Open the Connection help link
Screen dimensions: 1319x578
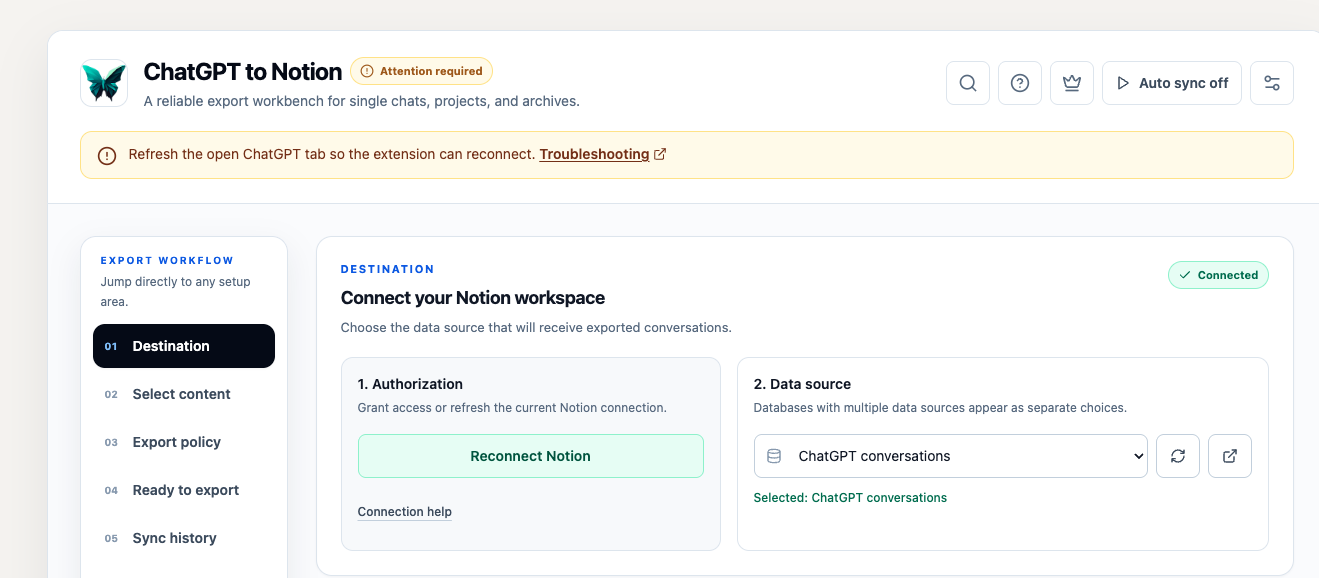pos(405,512)
